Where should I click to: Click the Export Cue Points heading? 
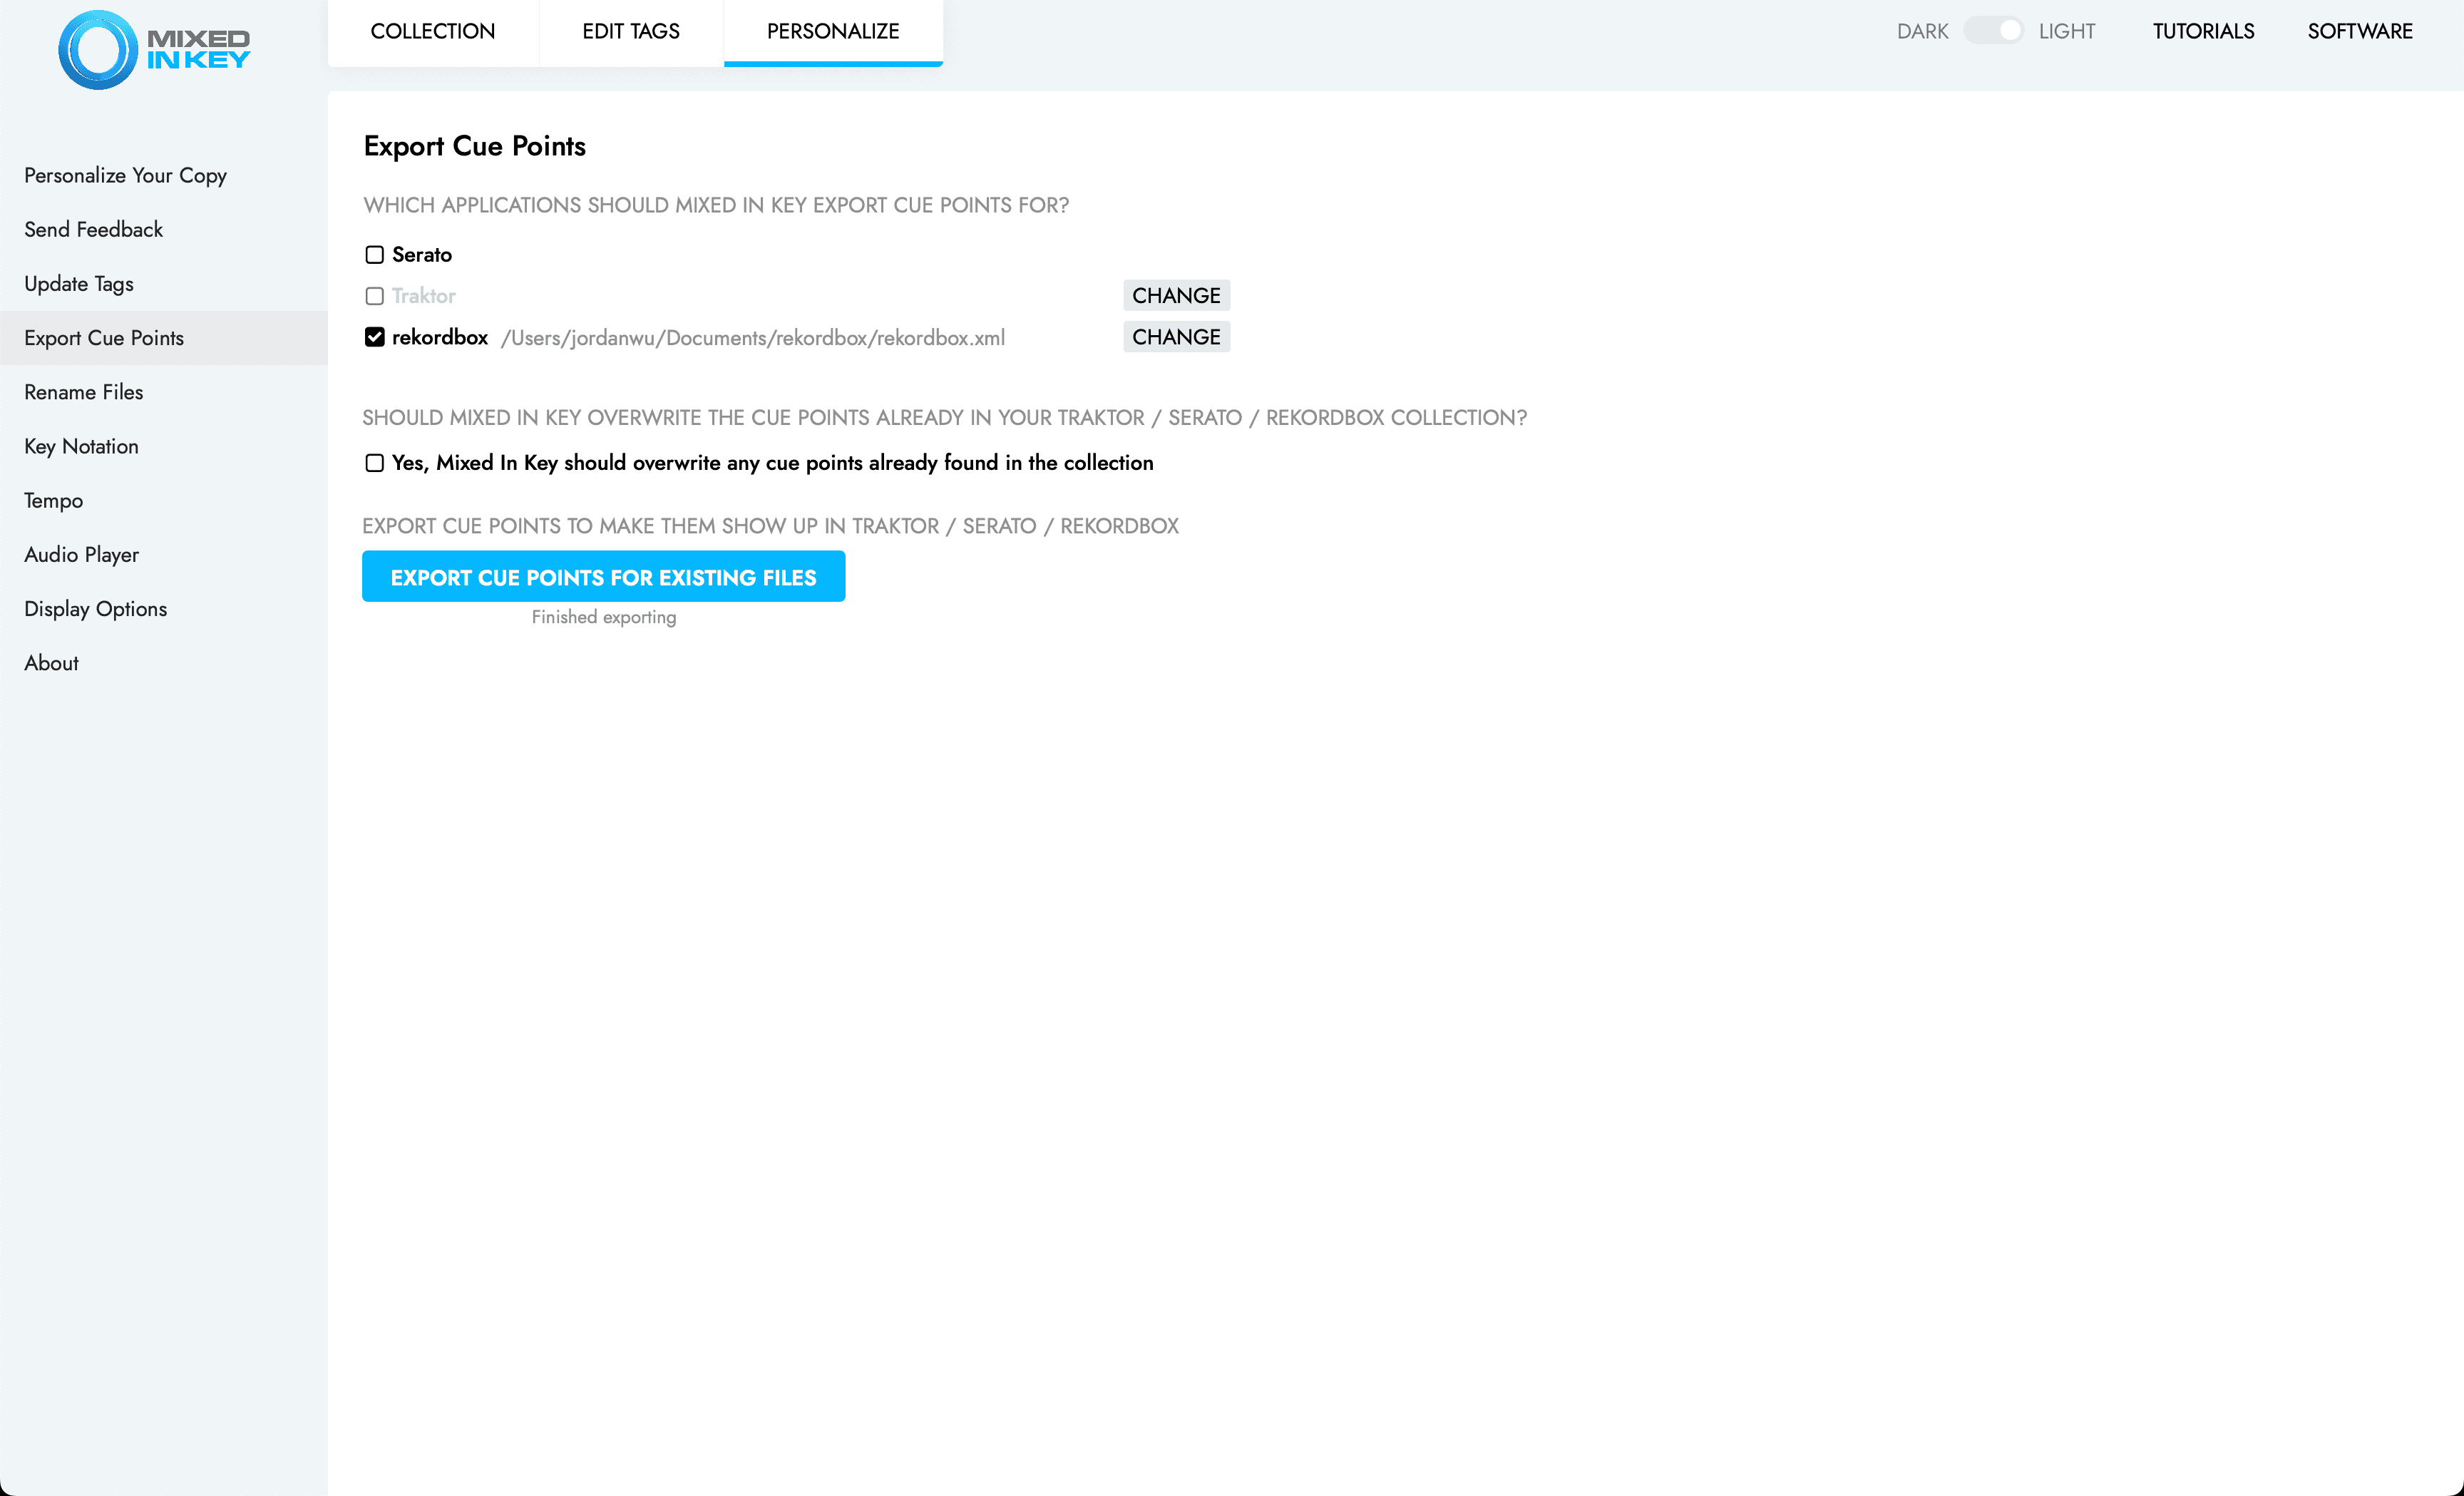coord(474,146)
